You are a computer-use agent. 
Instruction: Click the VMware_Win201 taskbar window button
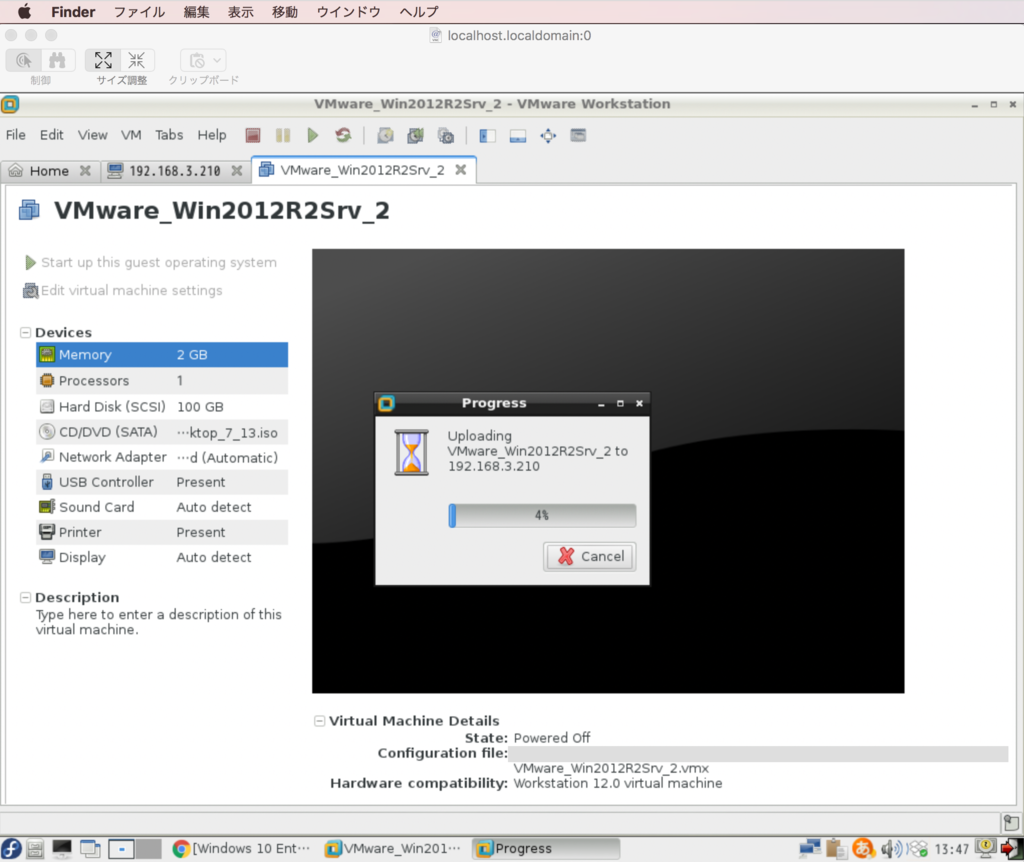[393, 848]
